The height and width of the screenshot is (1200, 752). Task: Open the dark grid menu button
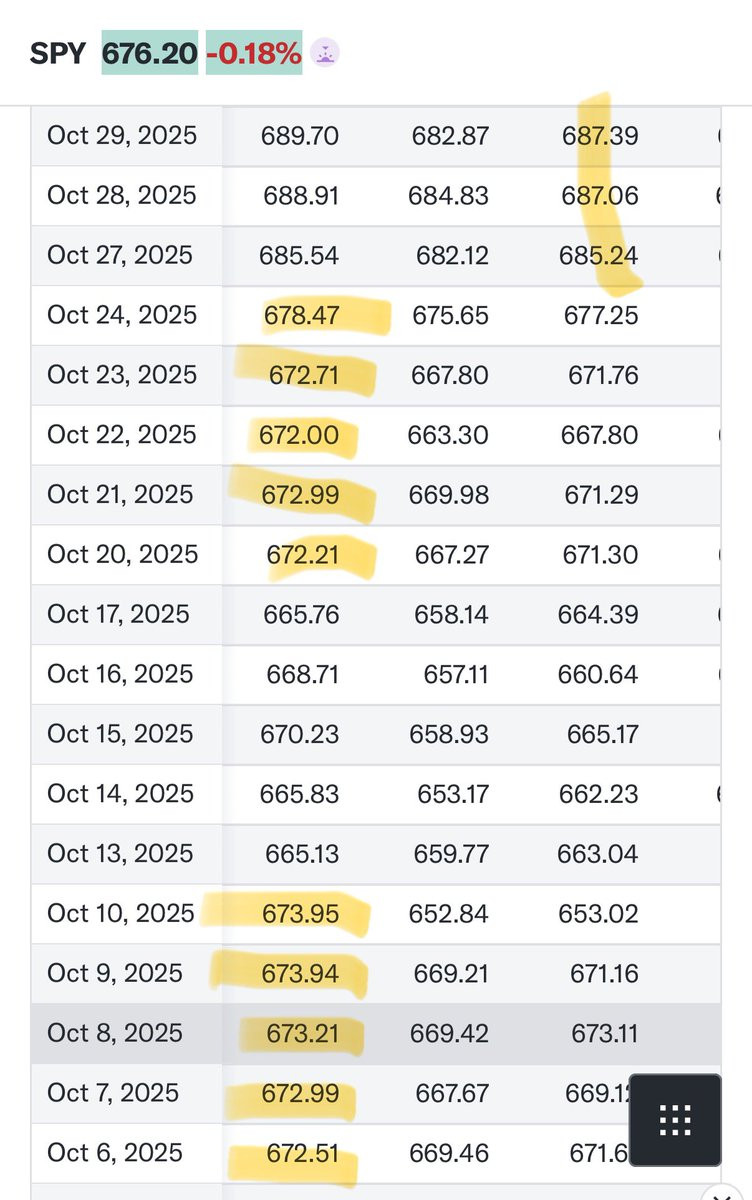[x=675, y=1120]
